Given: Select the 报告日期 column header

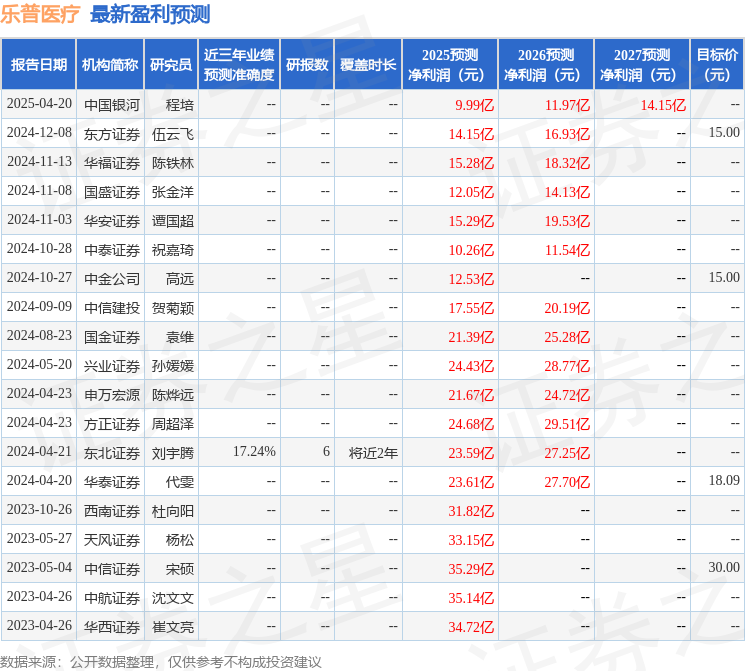Looking at the screenshot, I should [x=39, y=65].
